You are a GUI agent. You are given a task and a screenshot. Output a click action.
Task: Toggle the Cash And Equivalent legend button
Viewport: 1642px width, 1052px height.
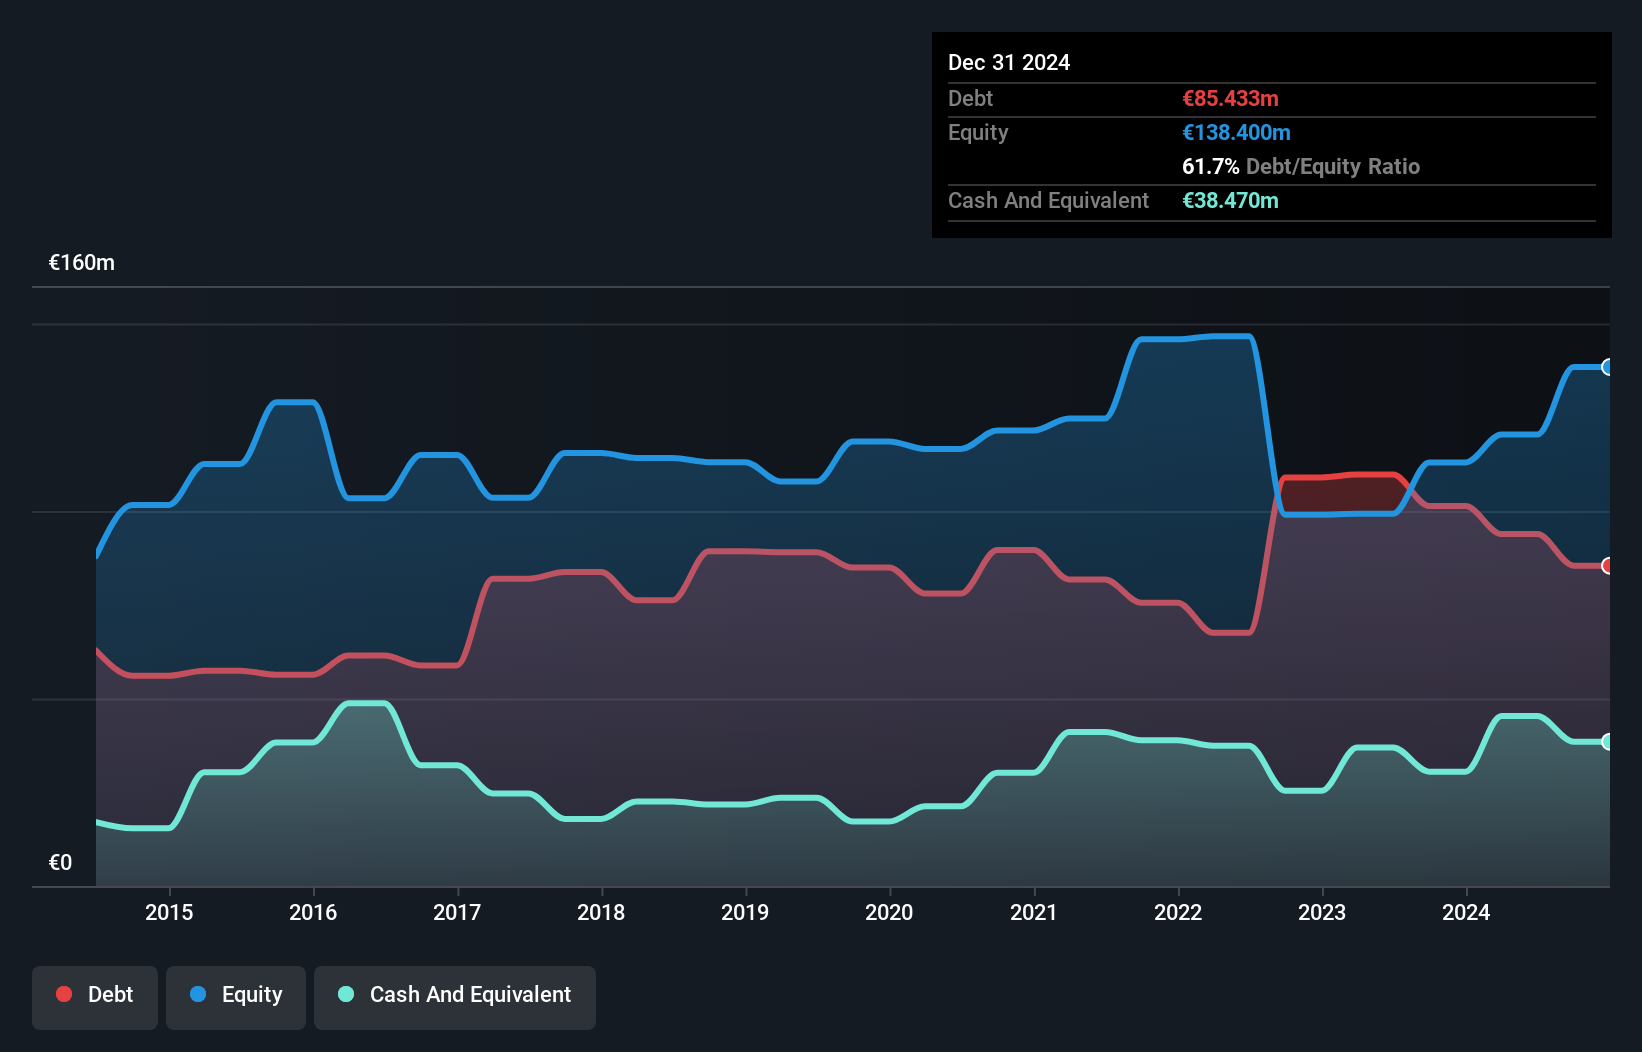(455, 997)
